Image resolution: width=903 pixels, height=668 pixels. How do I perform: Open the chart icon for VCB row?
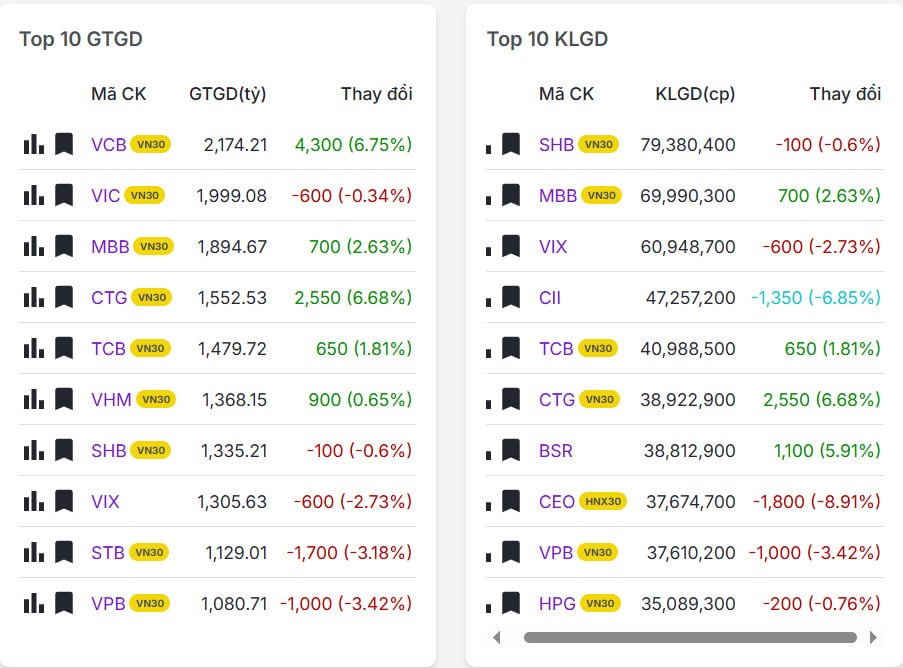click(34, 144)
